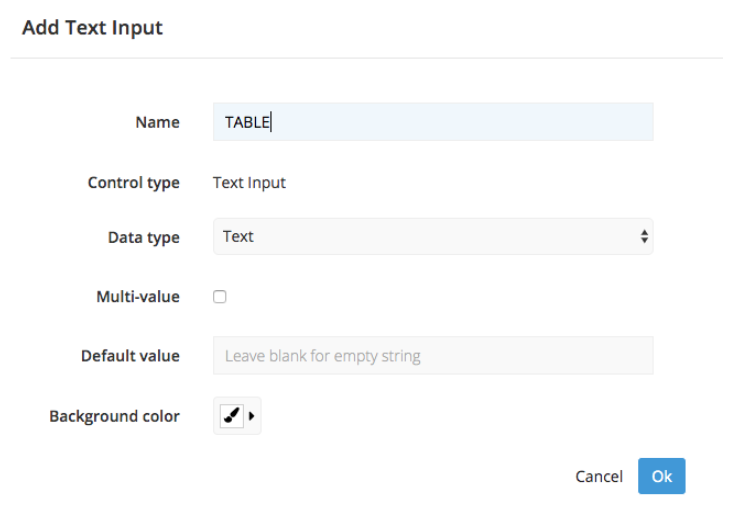The height and width of the screenshot is (517, 739).
Task: Click the Add Text Input dialog title
Action: (x=92, y=27)
